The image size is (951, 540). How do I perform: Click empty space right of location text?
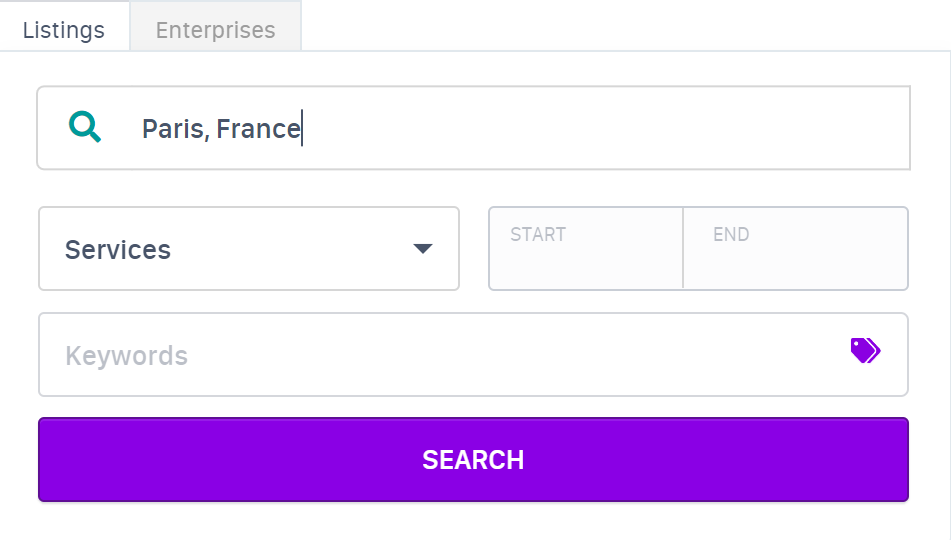(x=600, y=128)
